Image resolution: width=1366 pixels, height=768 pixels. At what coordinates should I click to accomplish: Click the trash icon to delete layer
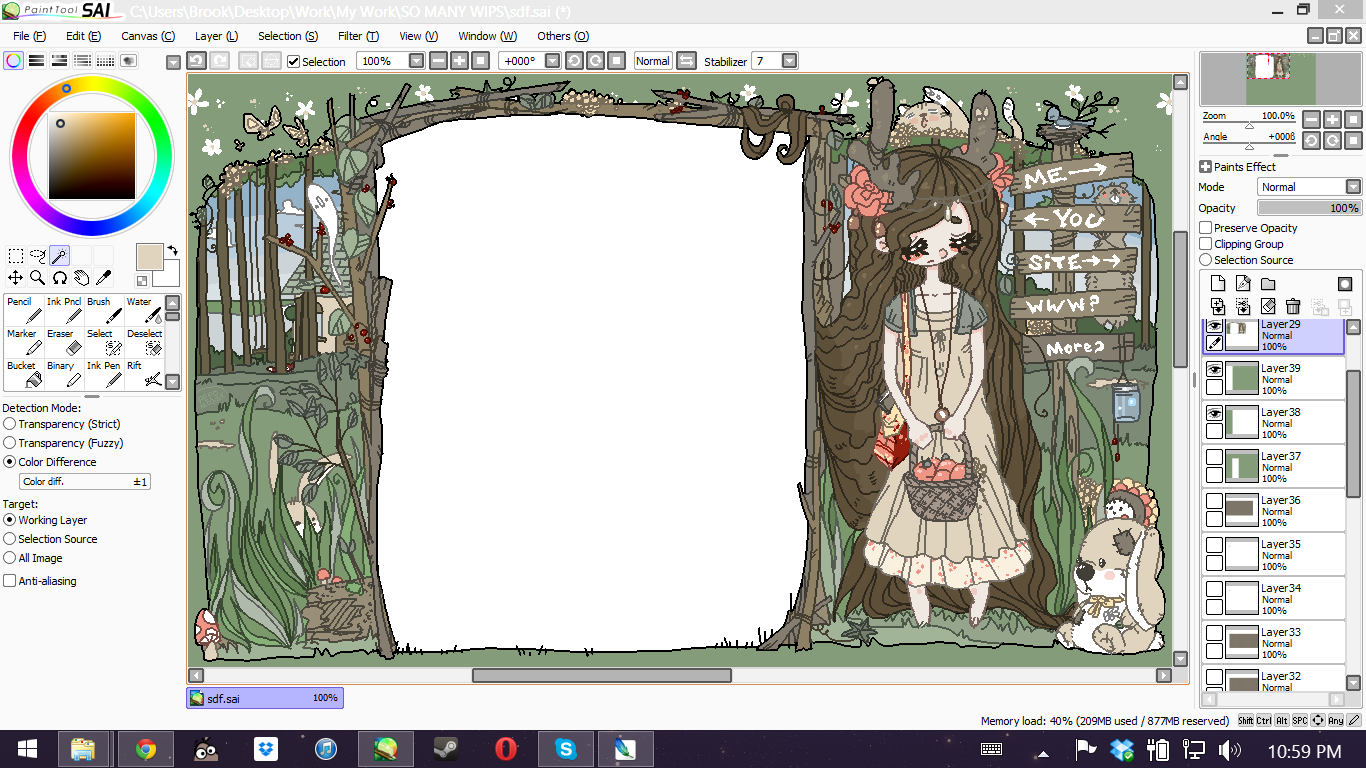click(1293, 307)
